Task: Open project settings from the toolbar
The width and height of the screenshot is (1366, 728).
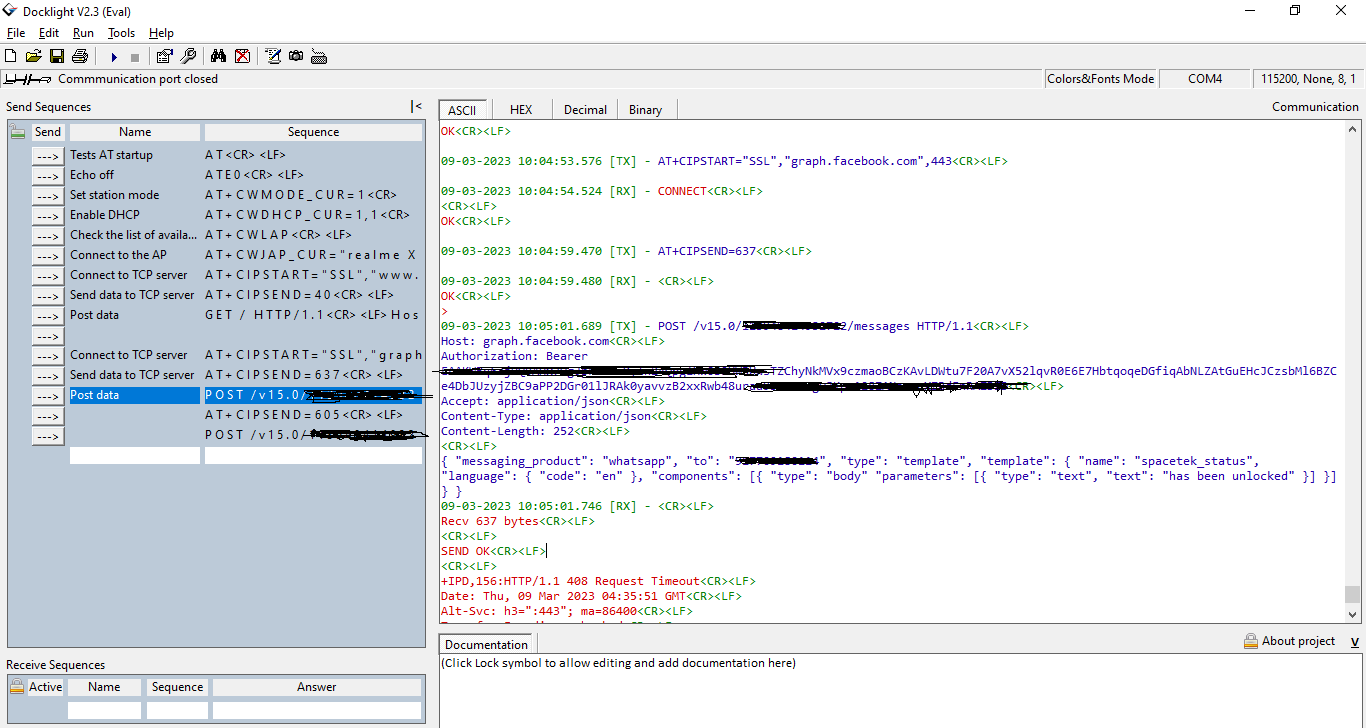Action: tap(165, 56)
